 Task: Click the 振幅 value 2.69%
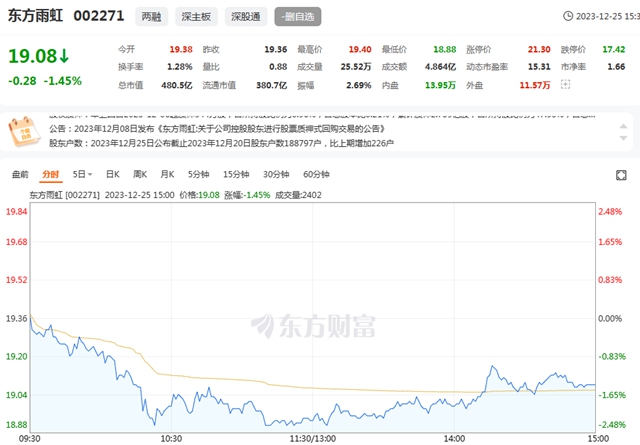coord(359,85)
